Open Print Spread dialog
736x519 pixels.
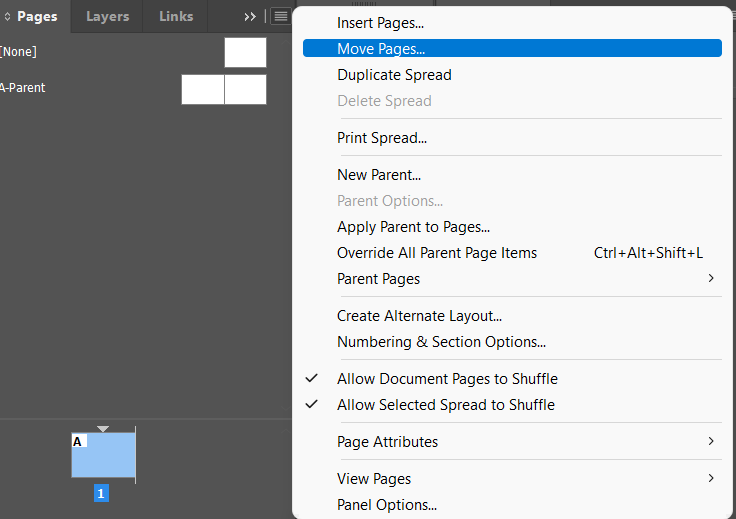382,138
